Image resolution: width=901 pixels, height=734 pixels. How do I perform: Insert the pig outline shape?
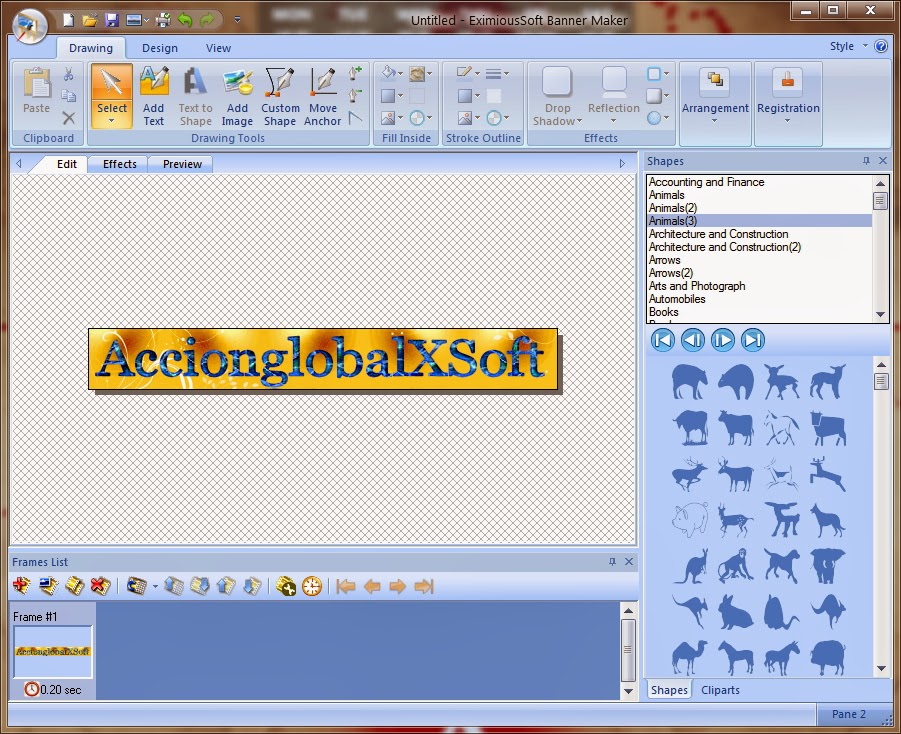coord(690,519)
